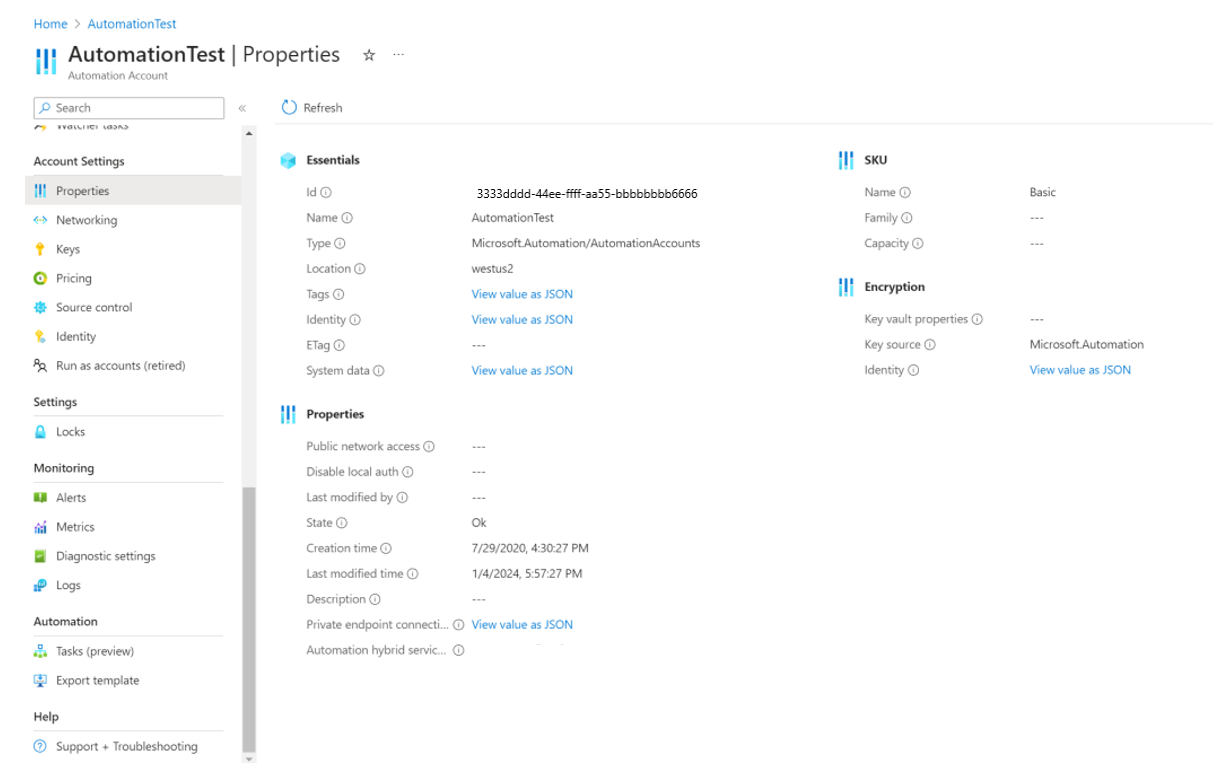Select the Run as accounts icon
Viewport: 1213px width, 764px height.
click(x=40, y=365)
